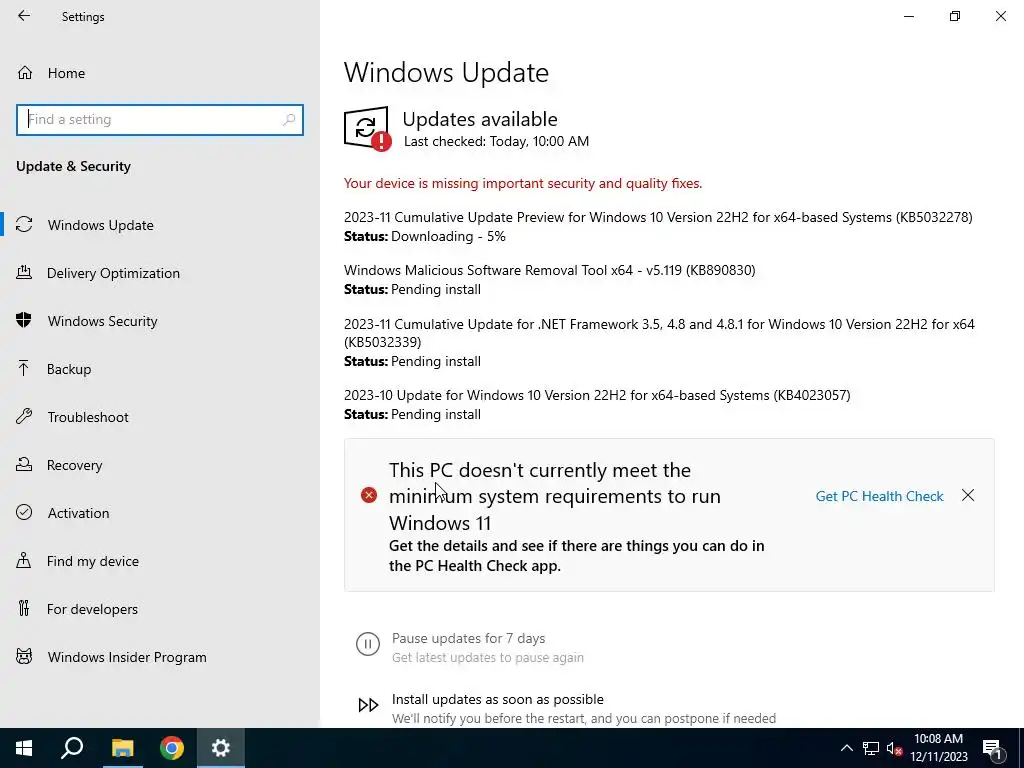Image resolution: width=1024 pixels, height=768 pixels.
Task: Click the Troubleshoot wrench icon
Action: pyautogui.click(x=24, y=417)
